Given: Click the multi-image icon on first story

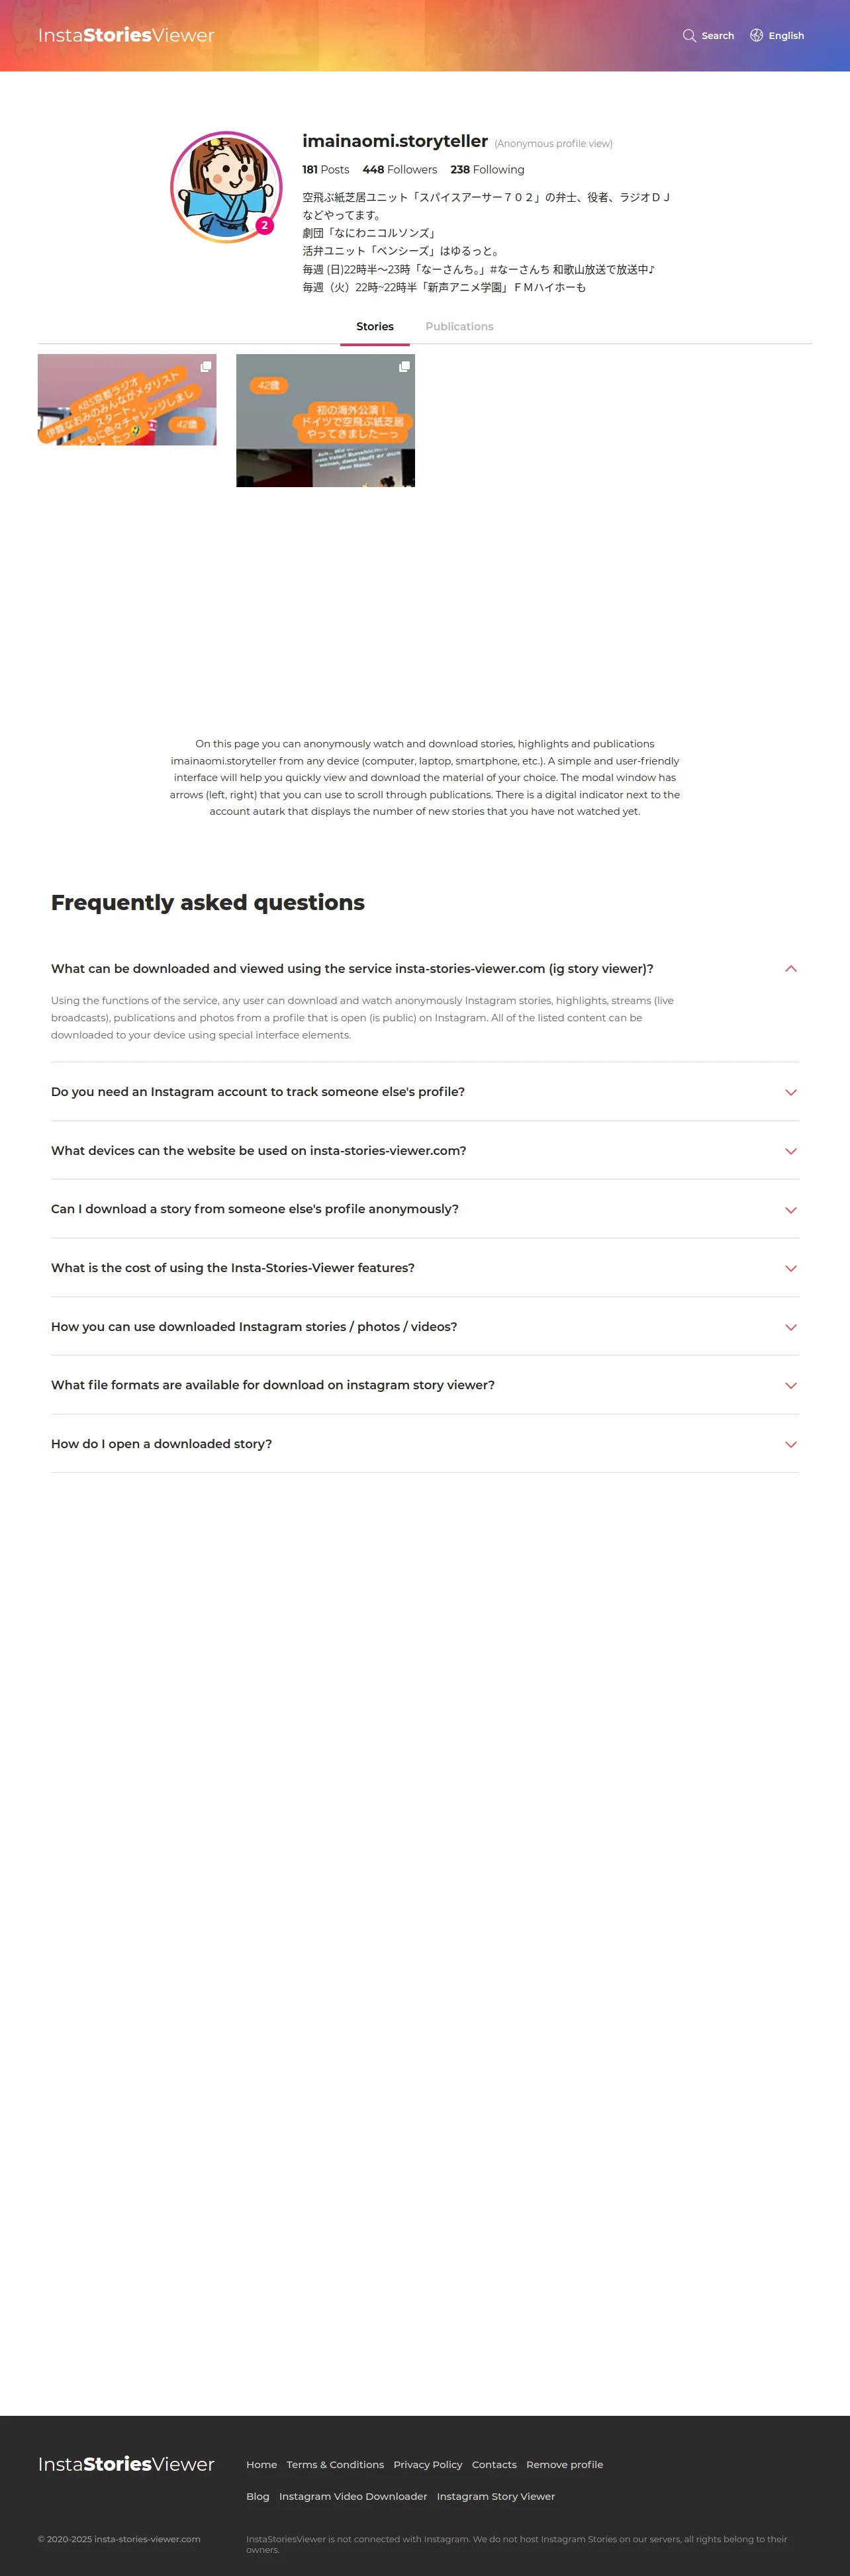Looking at the screenshot, I should pos(205,367).
